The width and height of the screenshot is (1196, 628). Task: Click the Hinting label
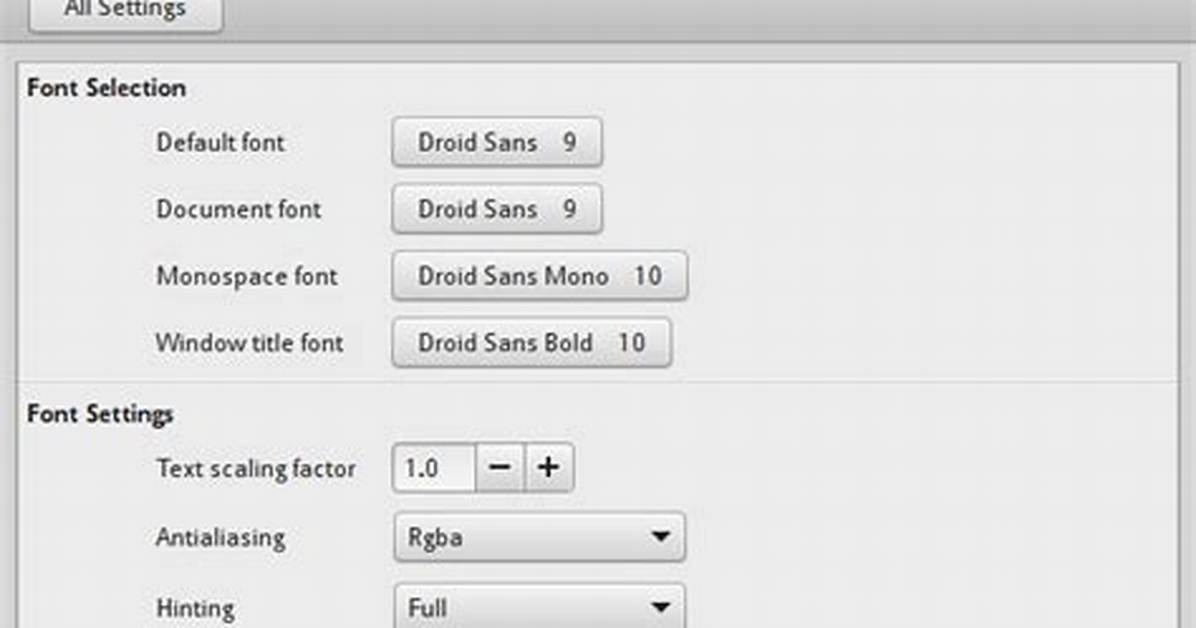[x=195, y=608]
